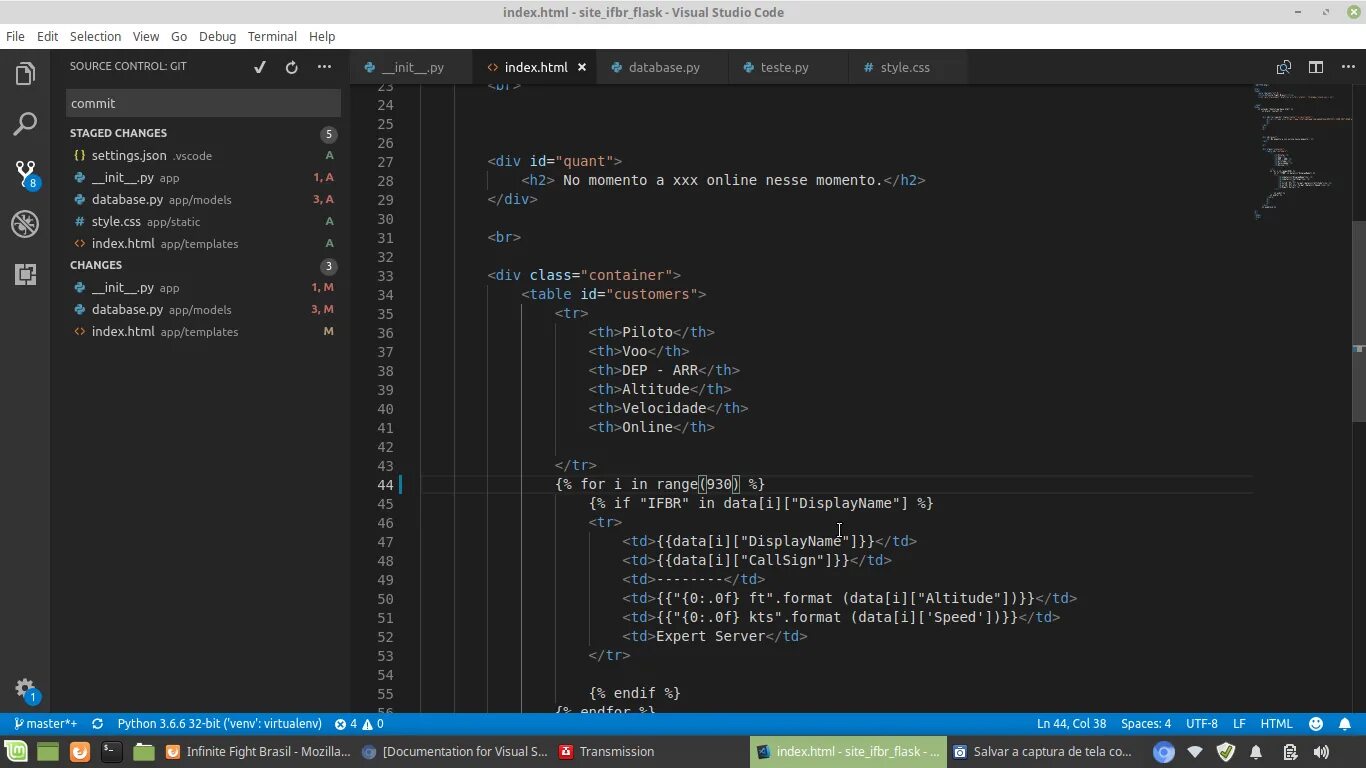Open the Selection menu
Viewport: 1366px width, 768px height.
(x=95, y=36)
